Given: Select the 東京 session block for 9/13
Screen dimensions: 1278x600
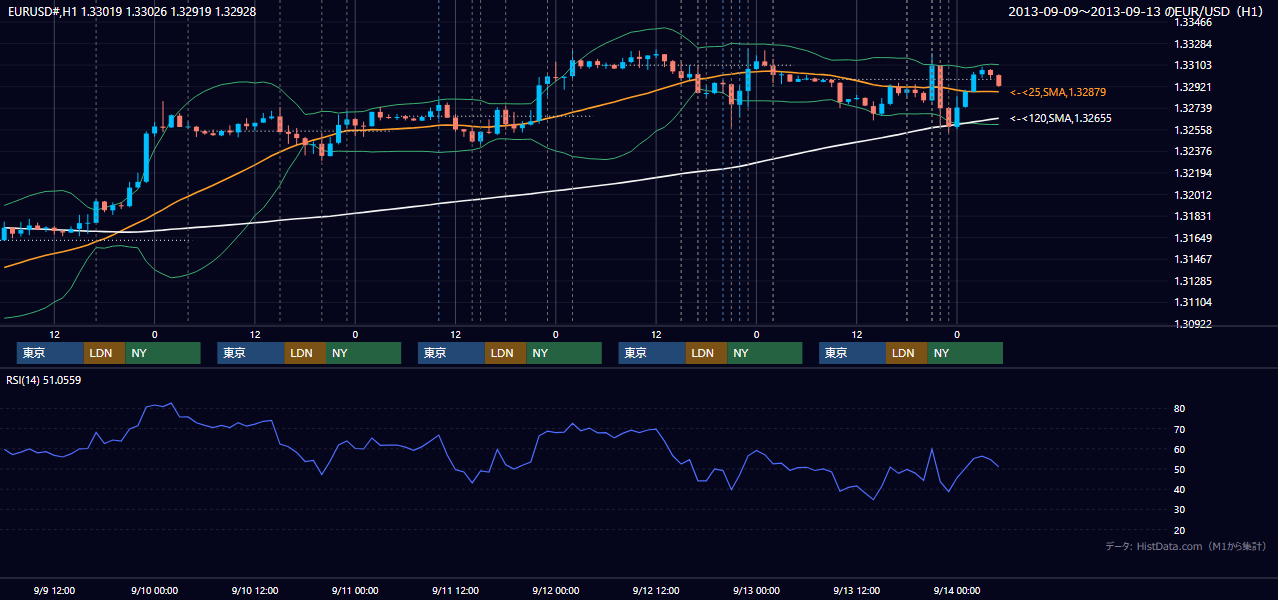Looking at the screenshot, I should point(853,353).
